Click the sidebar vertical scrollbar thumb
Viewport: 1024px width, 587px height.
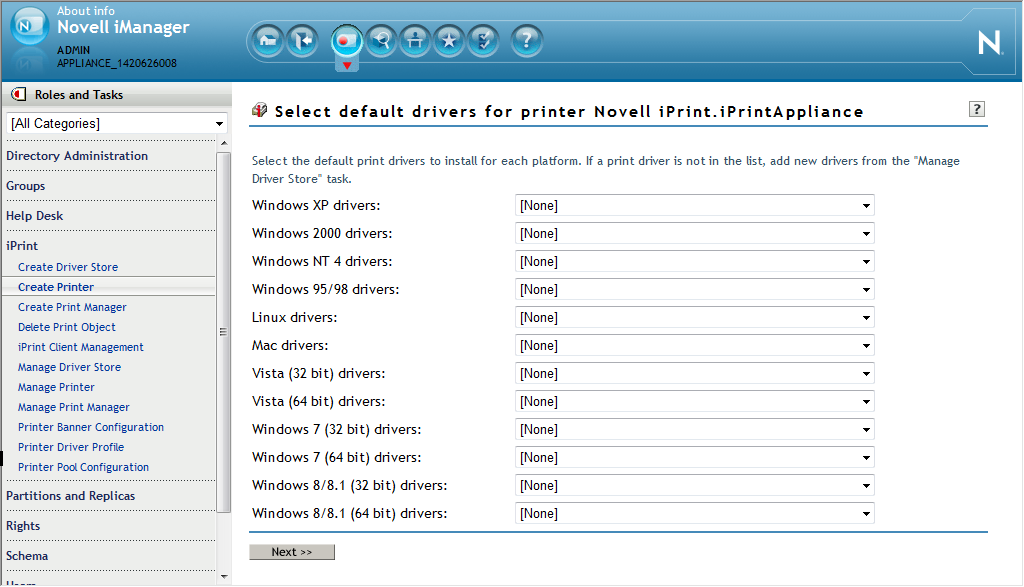(x=223, y=332)
